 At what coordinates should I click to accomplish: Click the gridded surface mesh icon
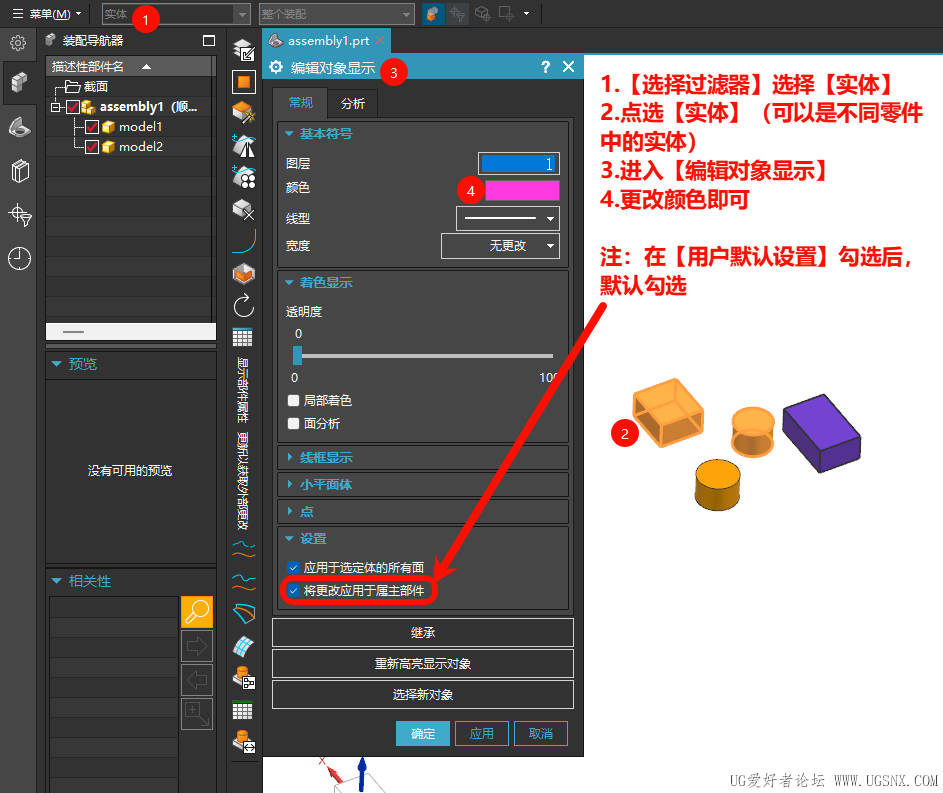pos(244,646)
